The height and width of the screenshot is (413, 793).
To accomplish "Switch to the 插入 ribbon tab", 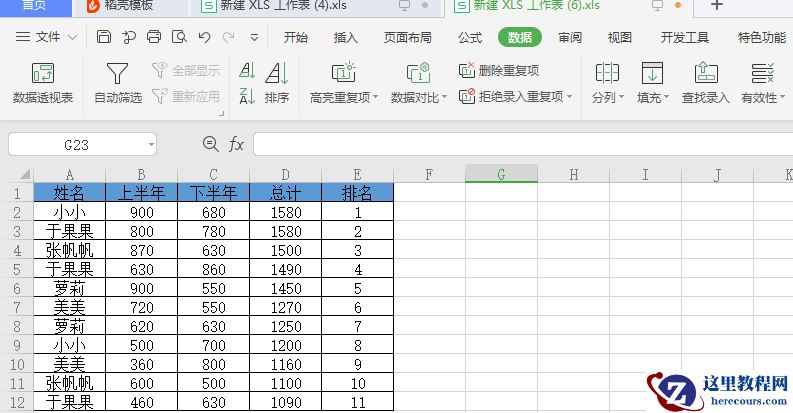I will pos(345,37).
